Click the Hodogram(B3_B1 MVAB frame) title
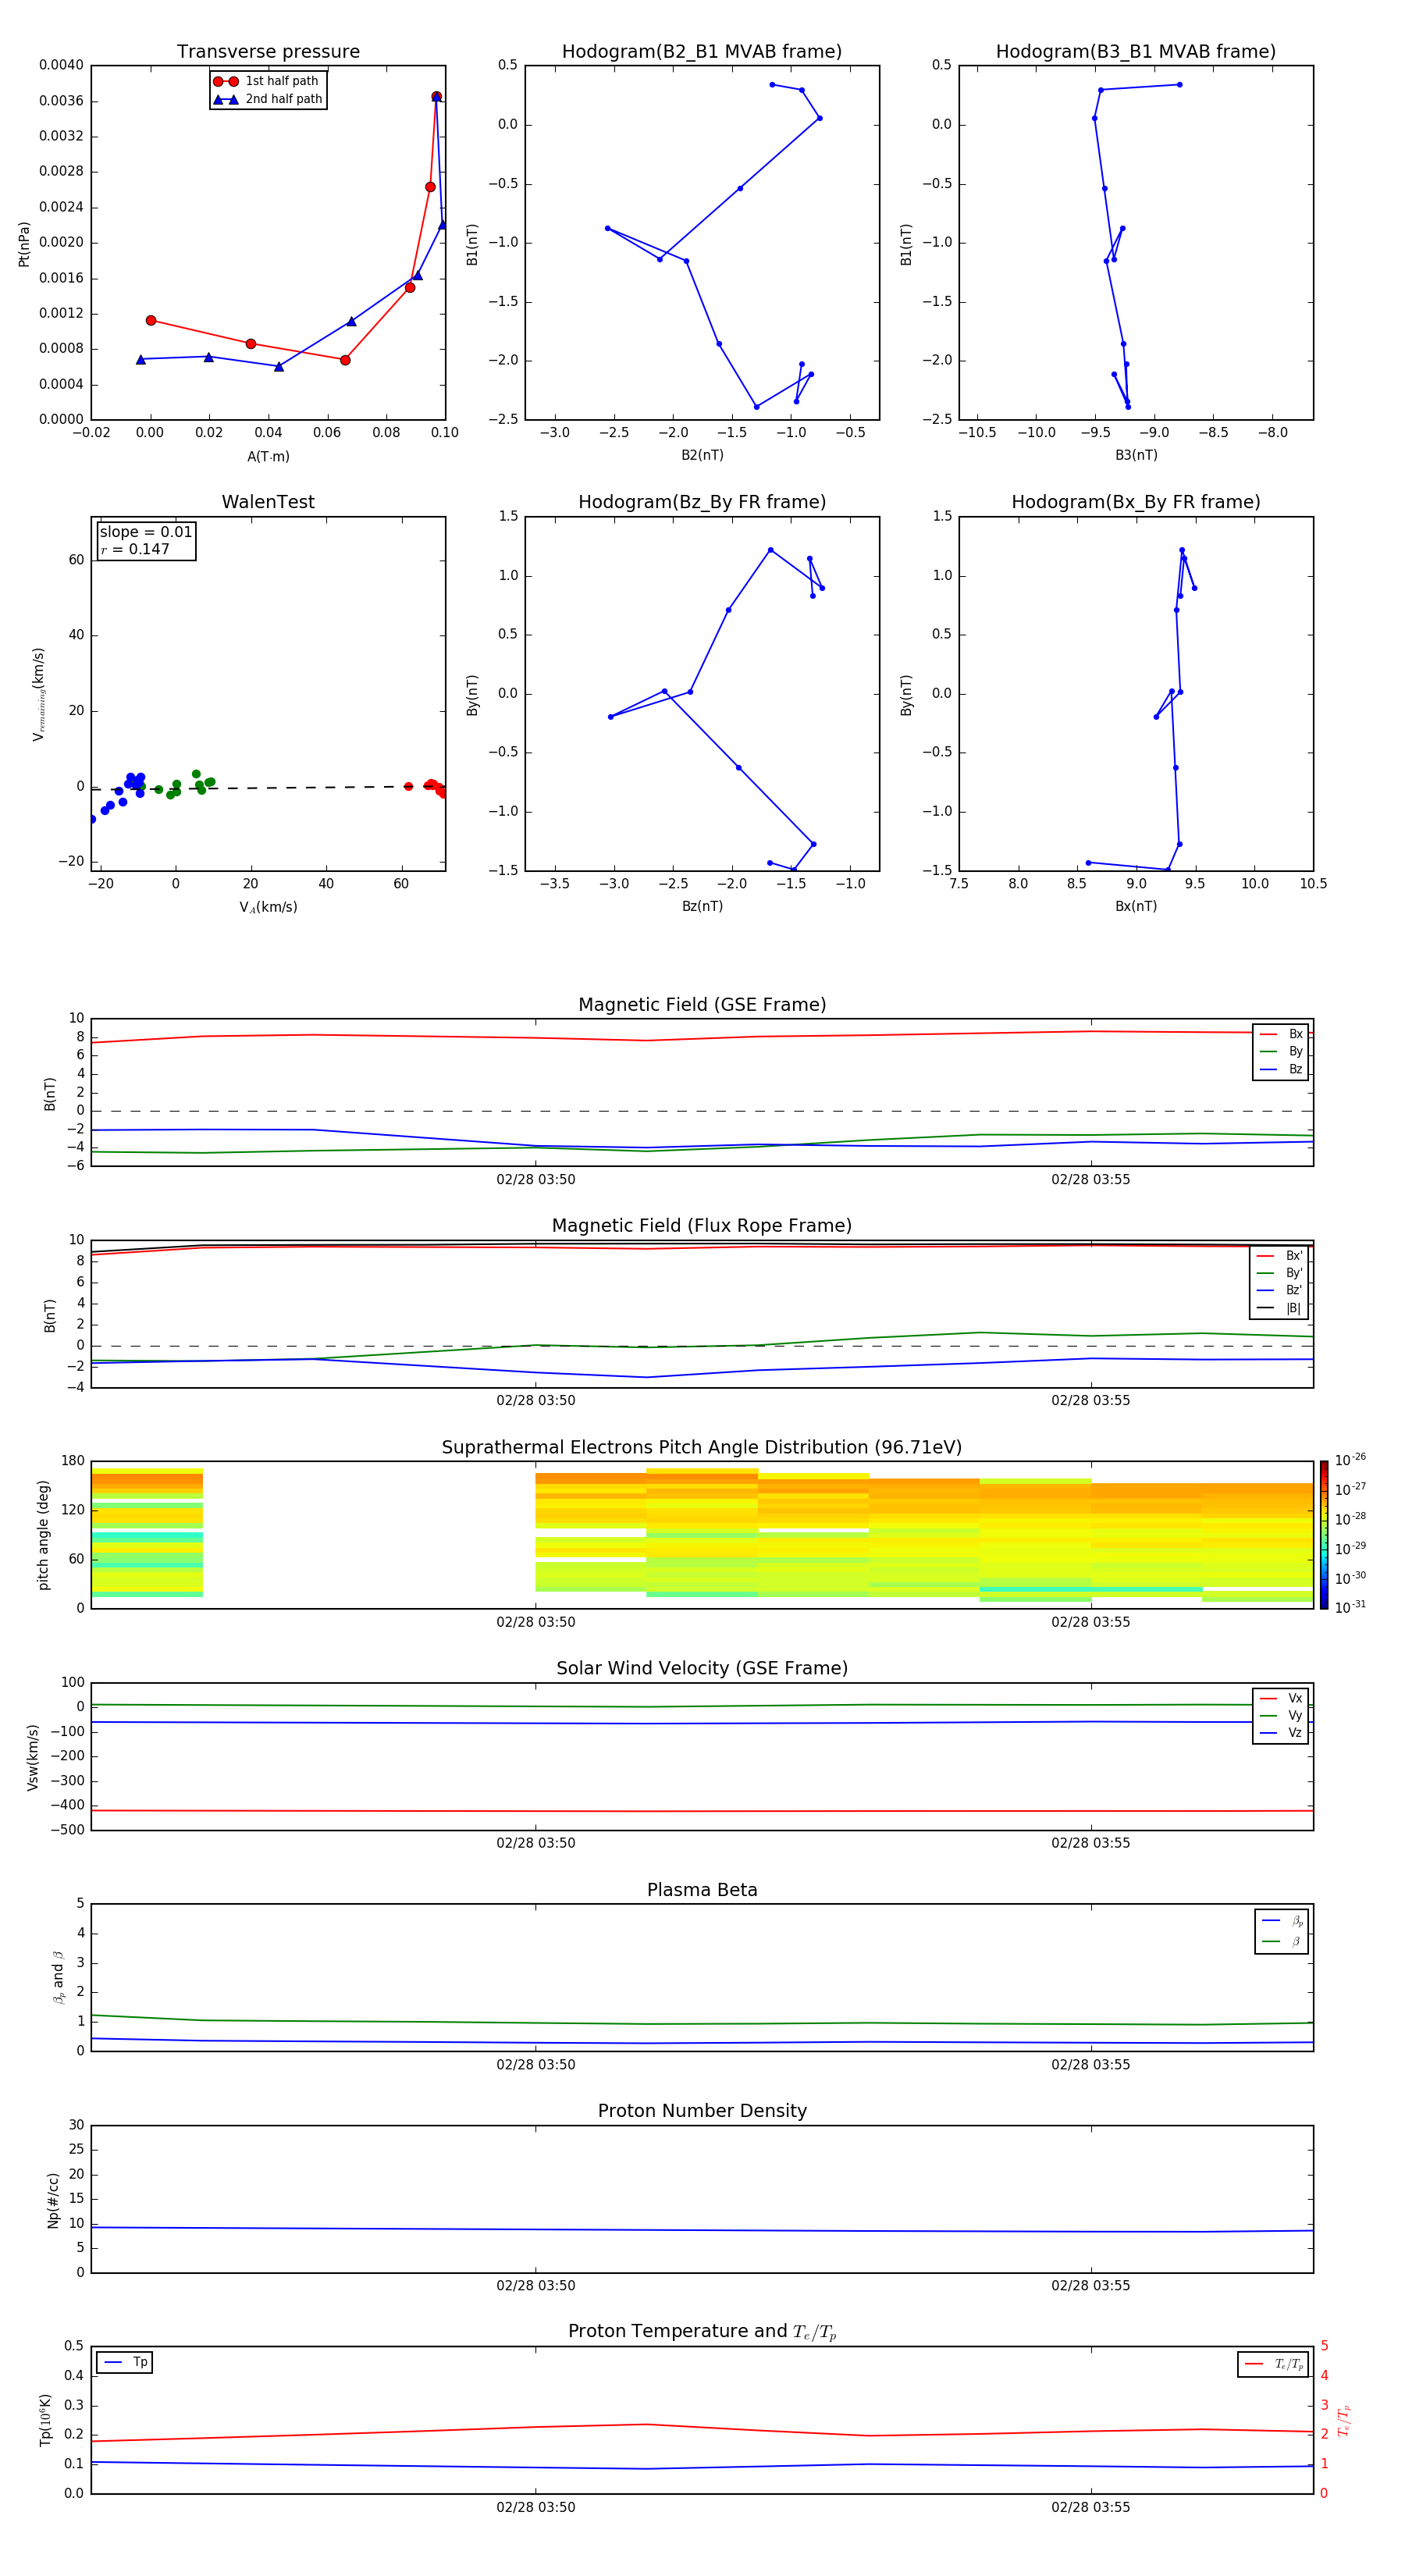The image size is (1405, 2576). click(x=1136, y=52)
